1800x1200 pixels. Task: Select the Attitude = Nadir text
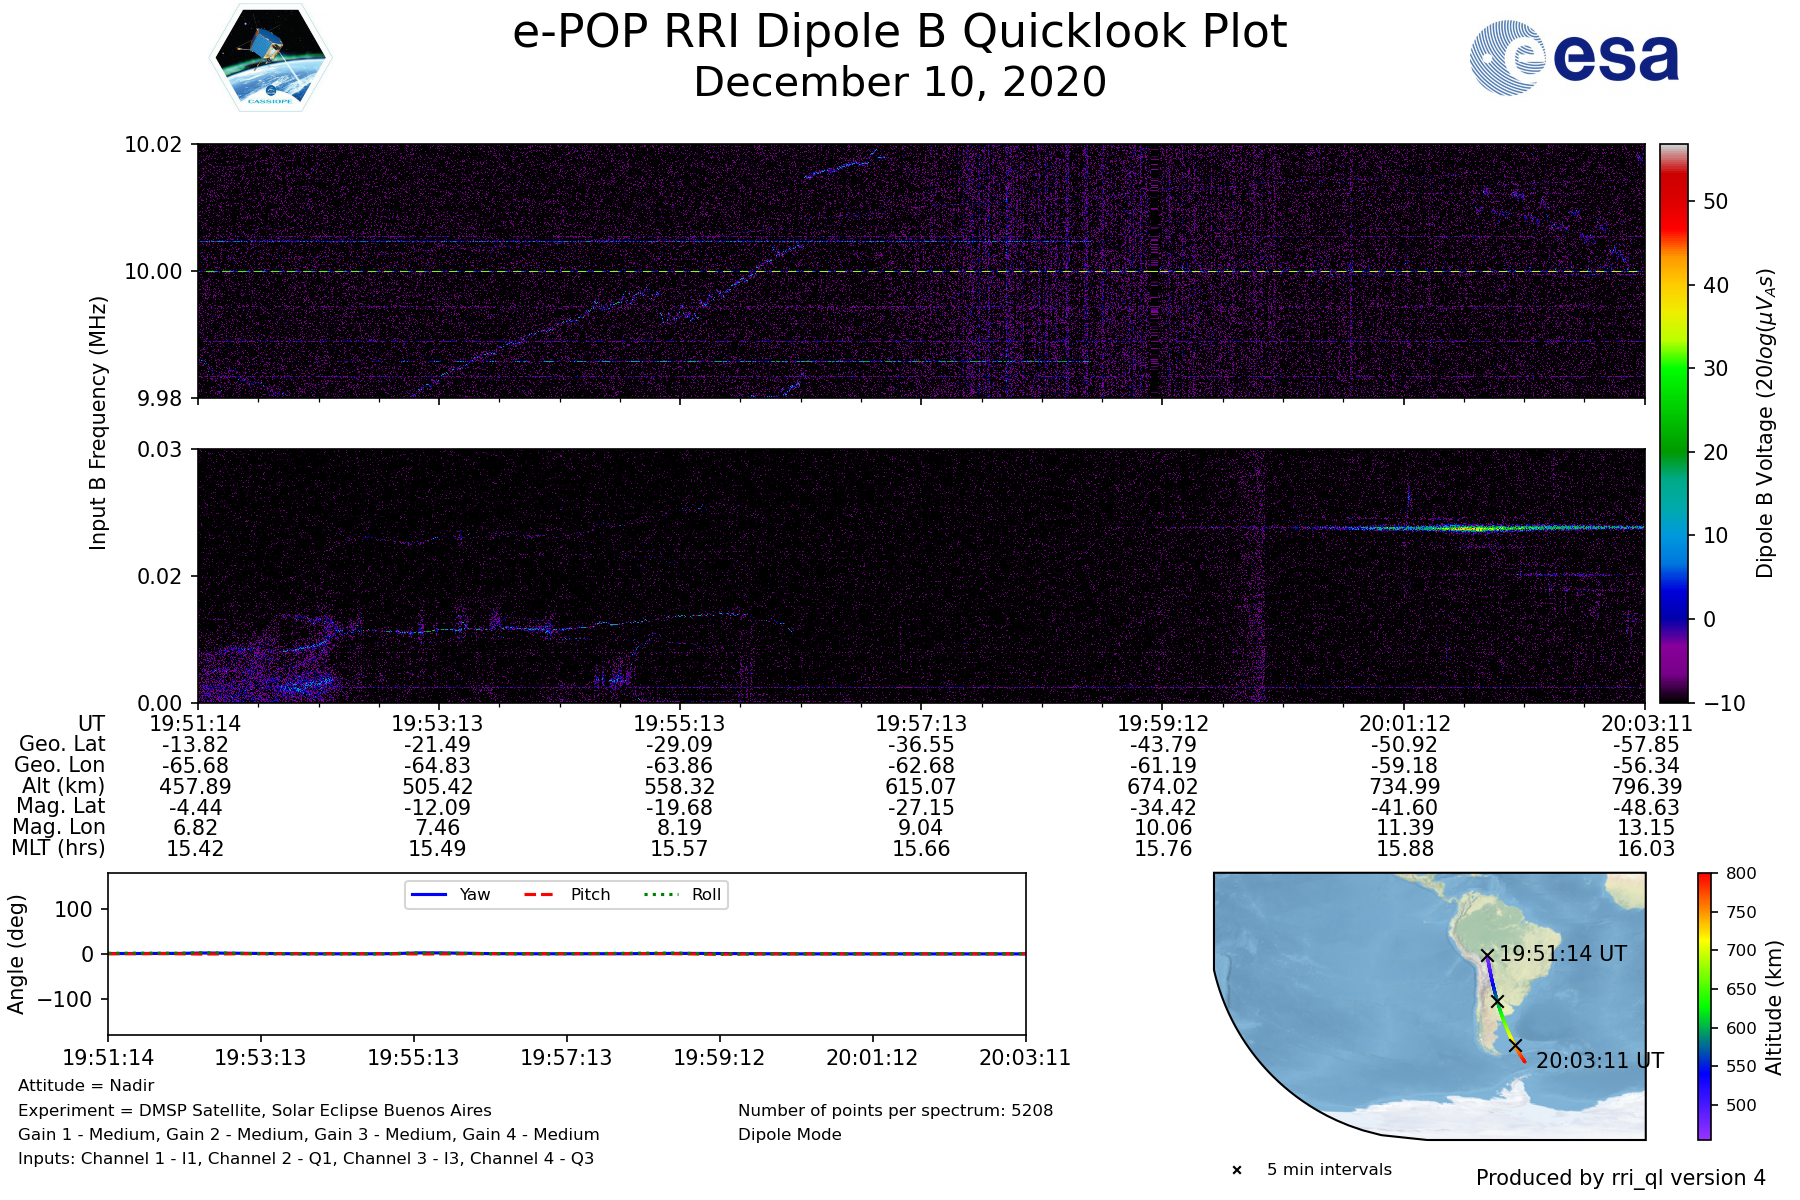point(86,1085)
